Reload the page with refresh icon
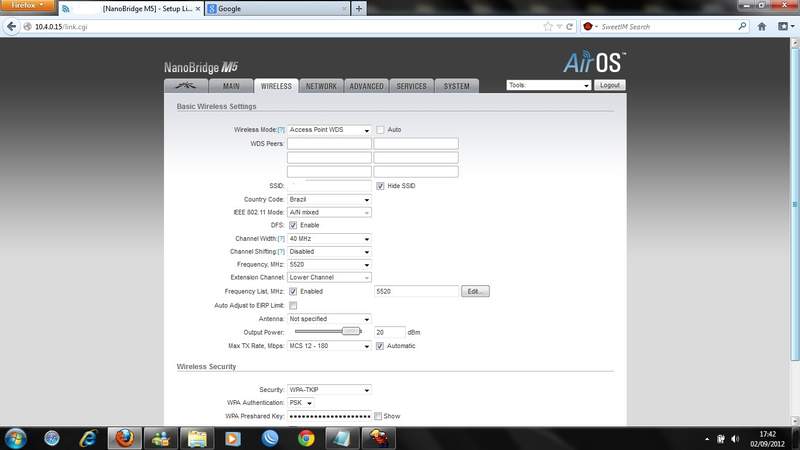800x450 pixels. [569, 27]
